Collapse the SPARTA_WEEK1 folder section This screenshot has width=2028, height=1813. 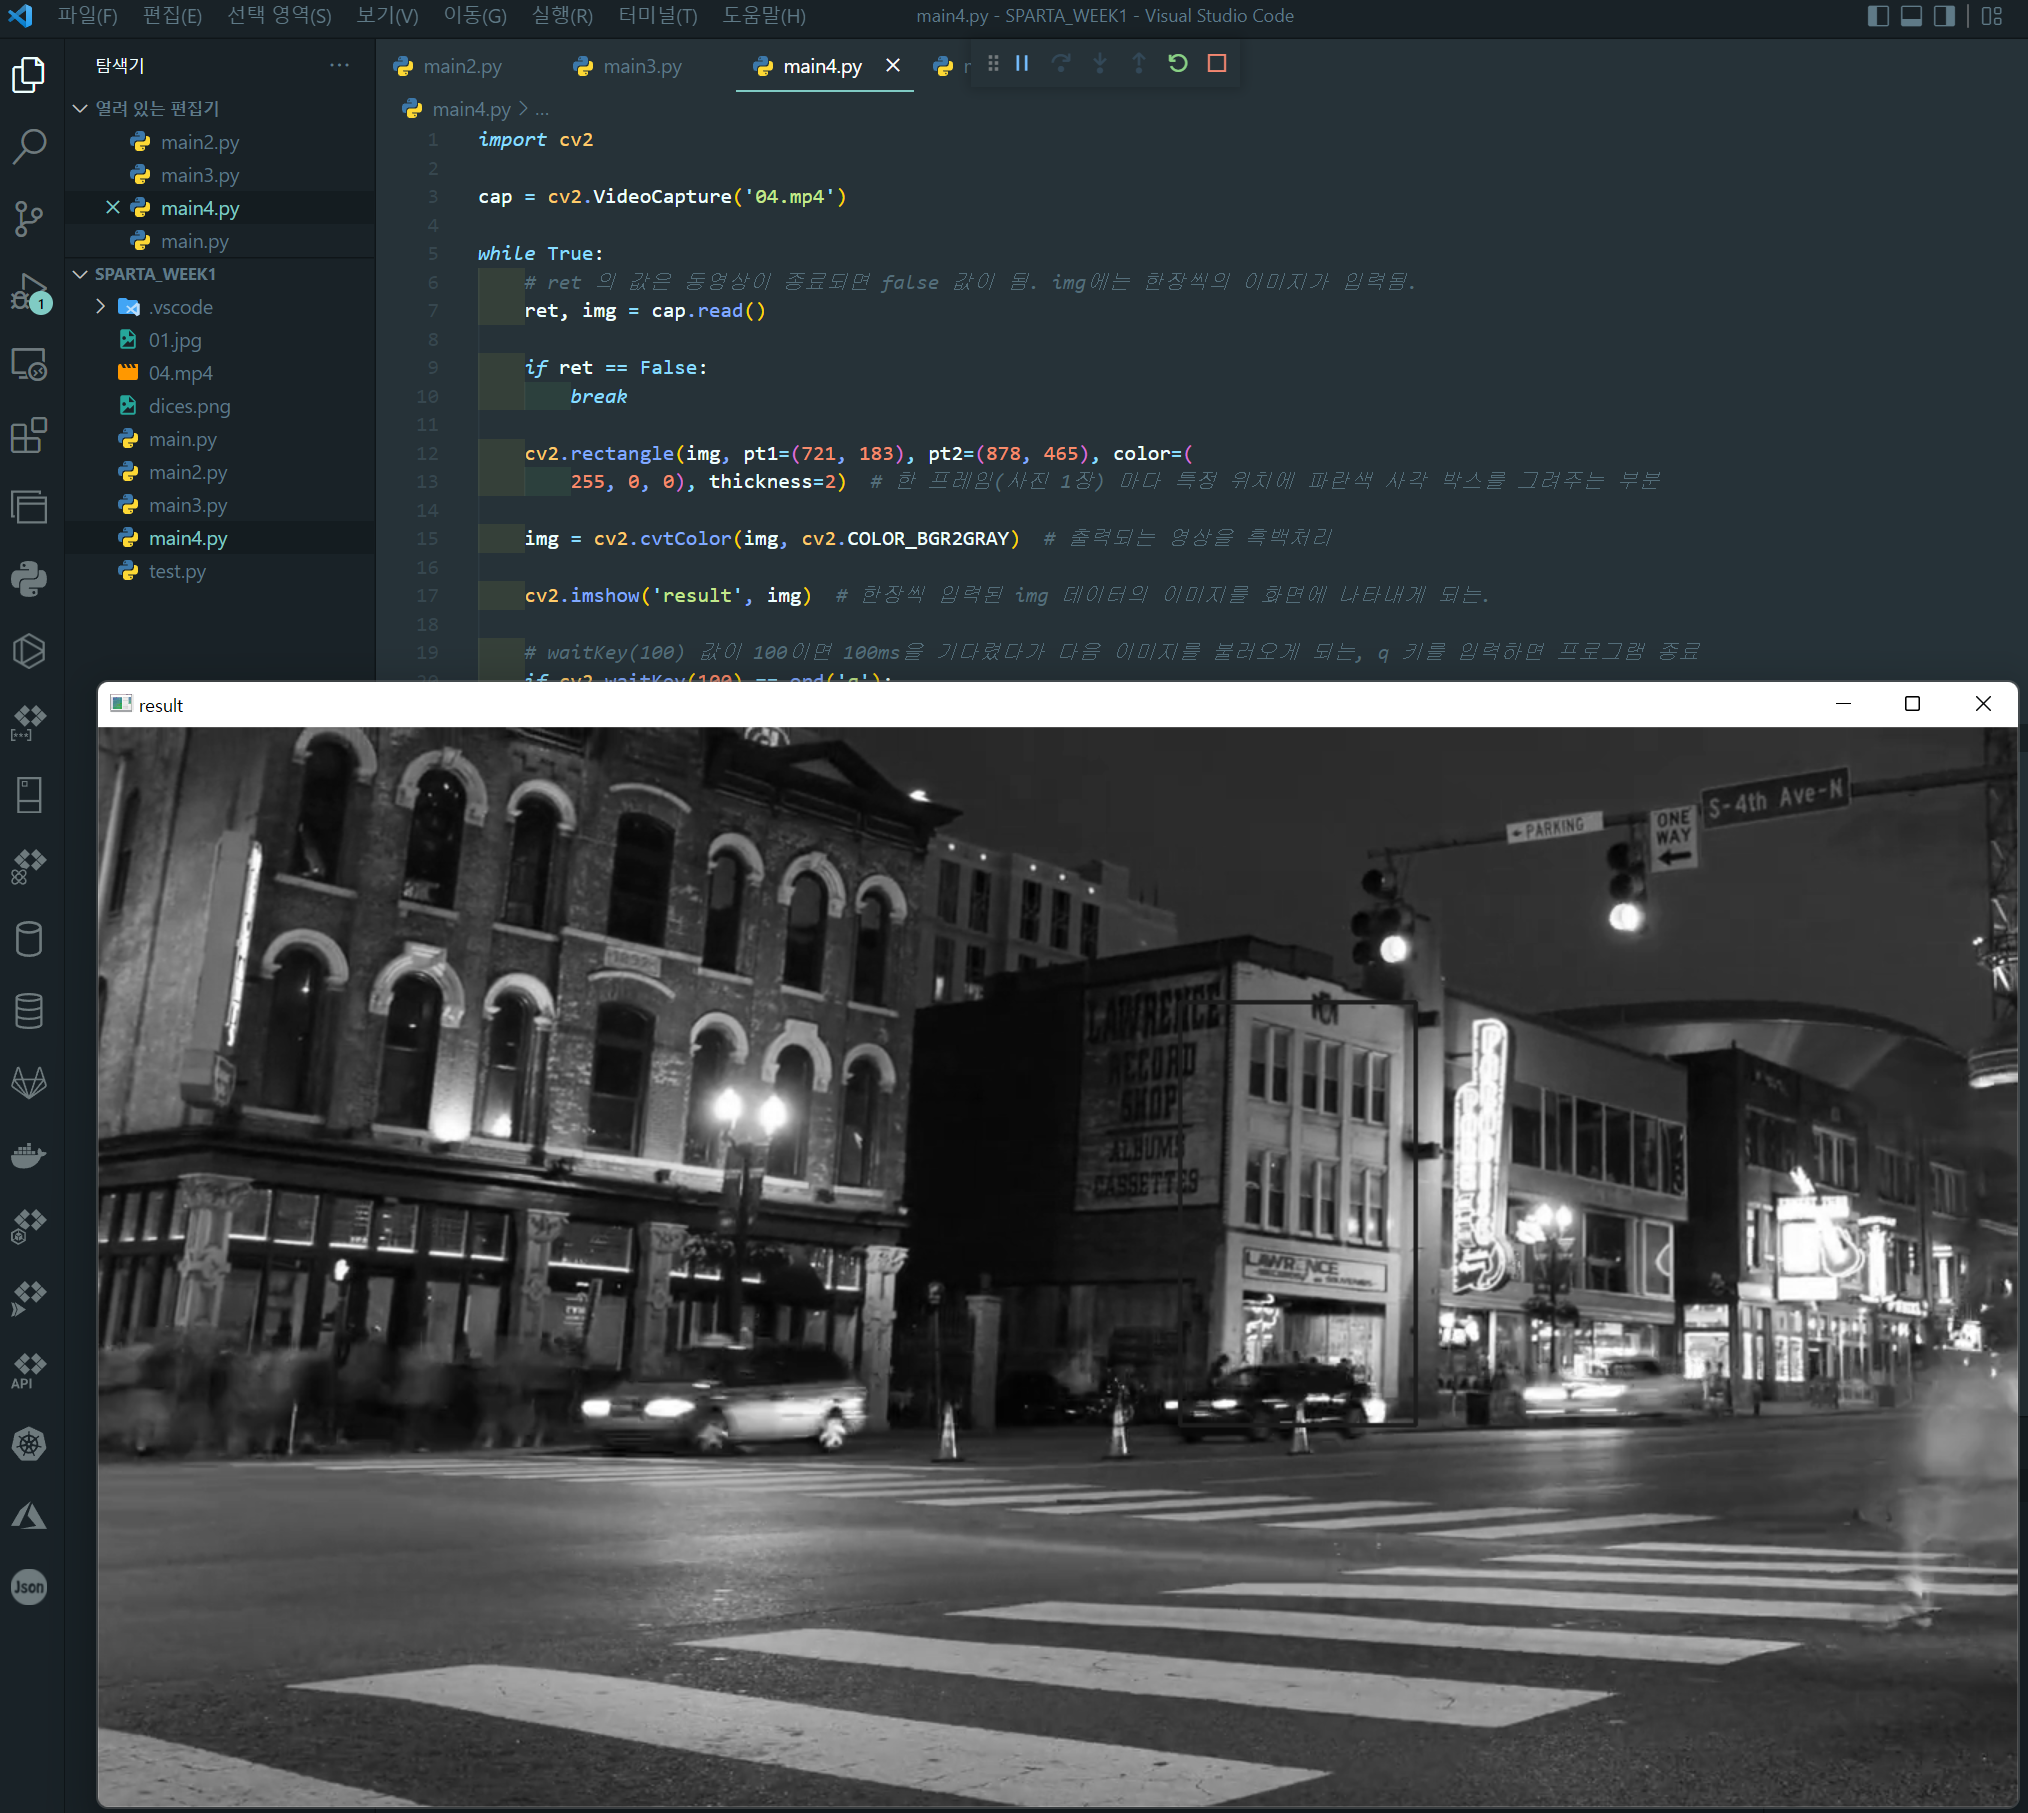tap(81, 274)
